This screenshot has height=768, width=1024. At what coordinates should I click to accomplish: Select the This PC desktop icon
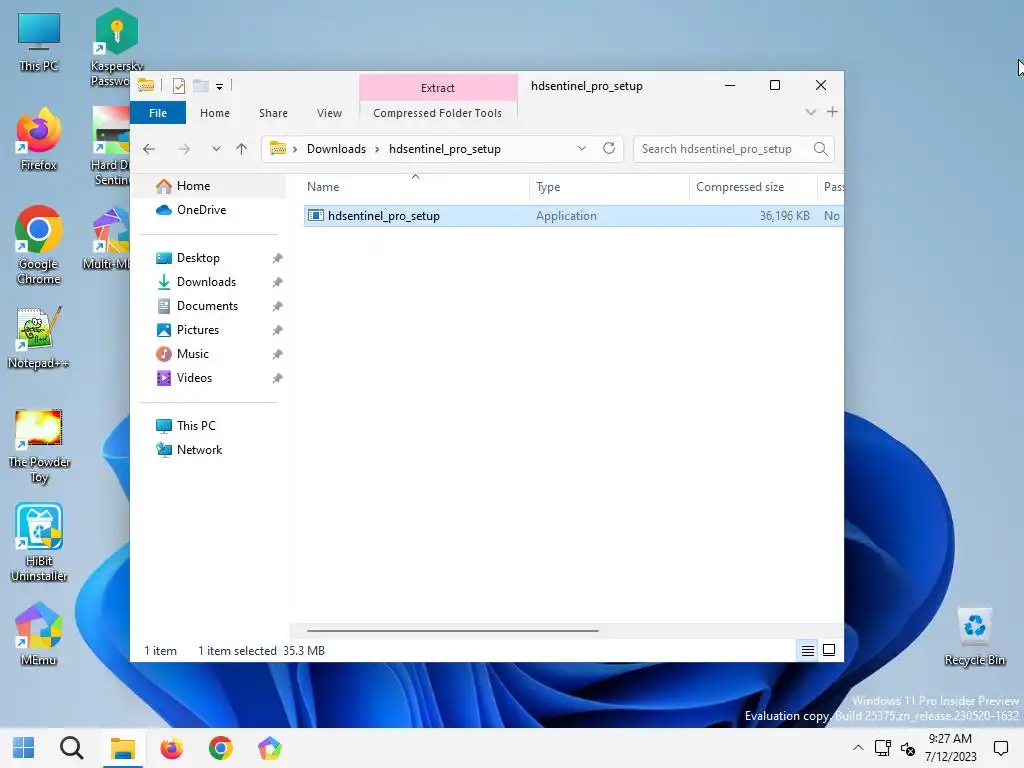click(x=39, y=42)
